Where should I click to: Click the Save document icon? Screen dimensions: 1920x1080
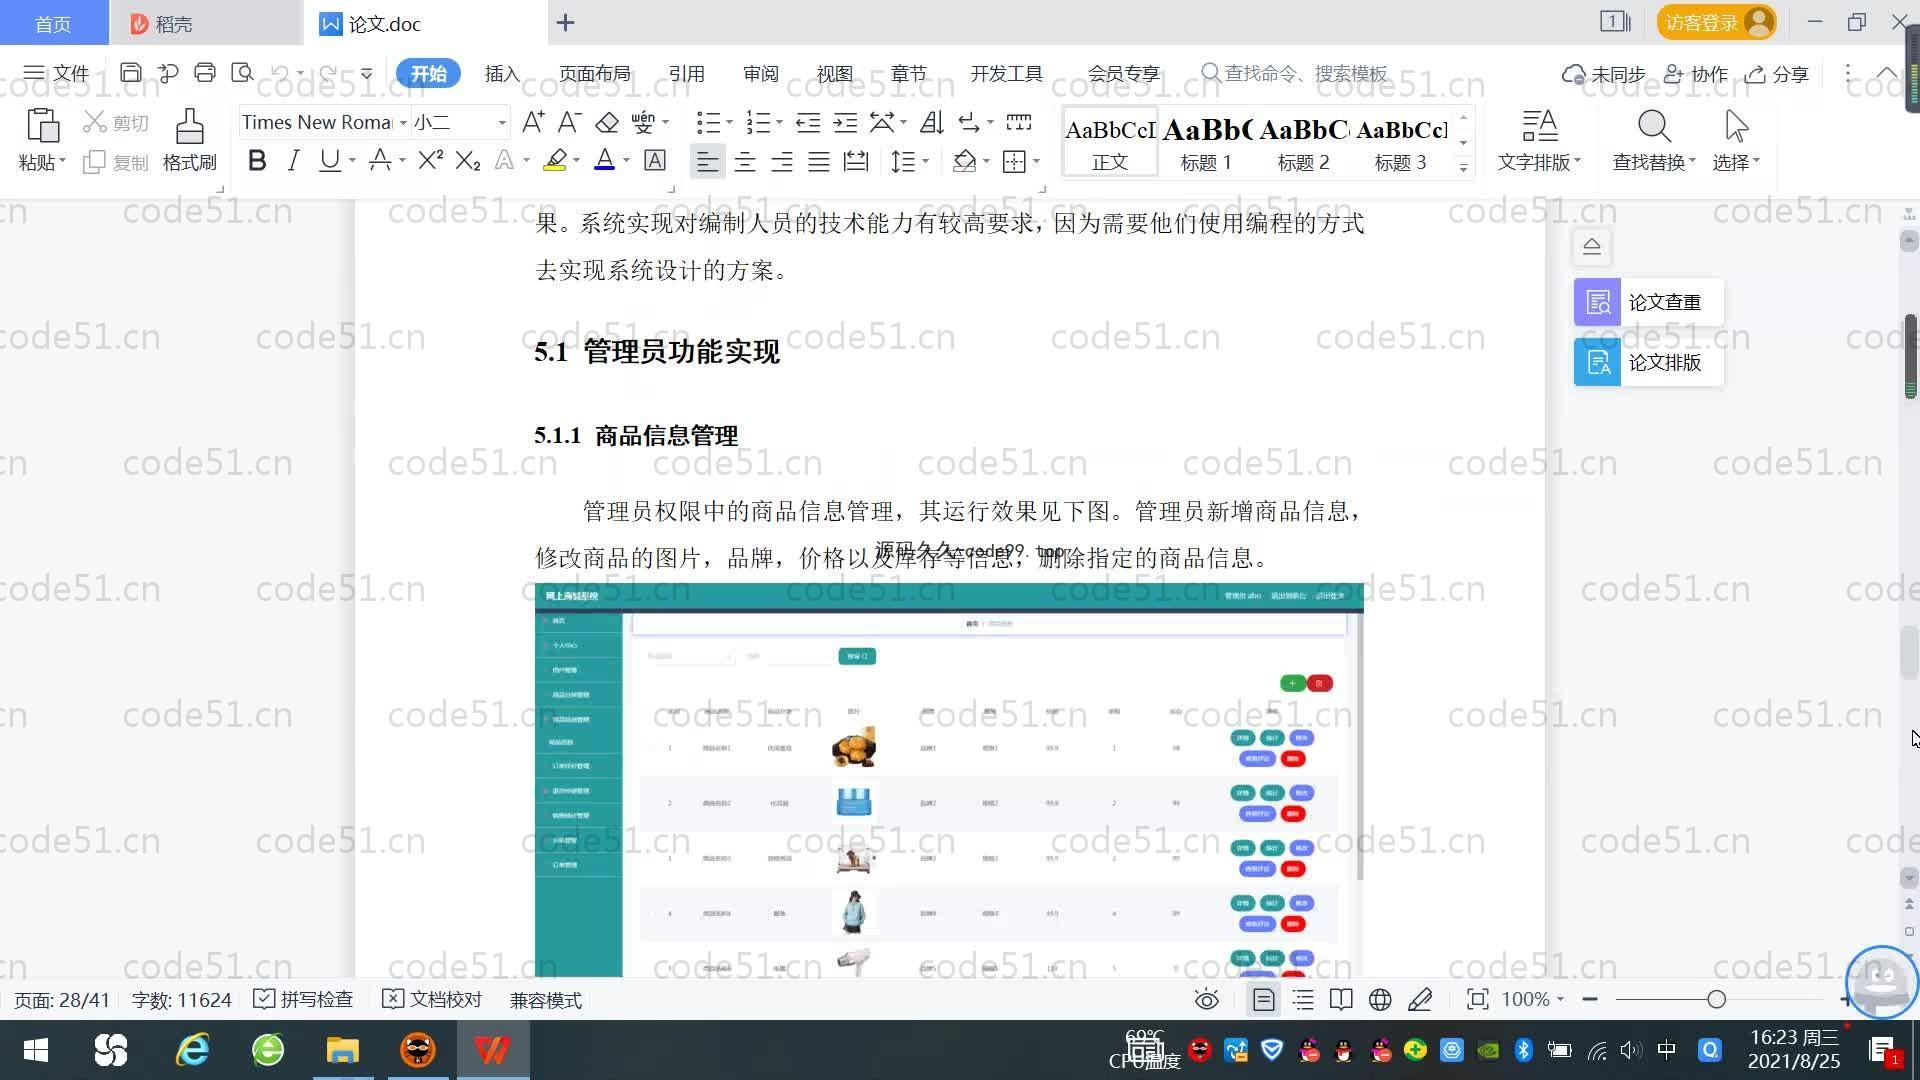[130, 73]
